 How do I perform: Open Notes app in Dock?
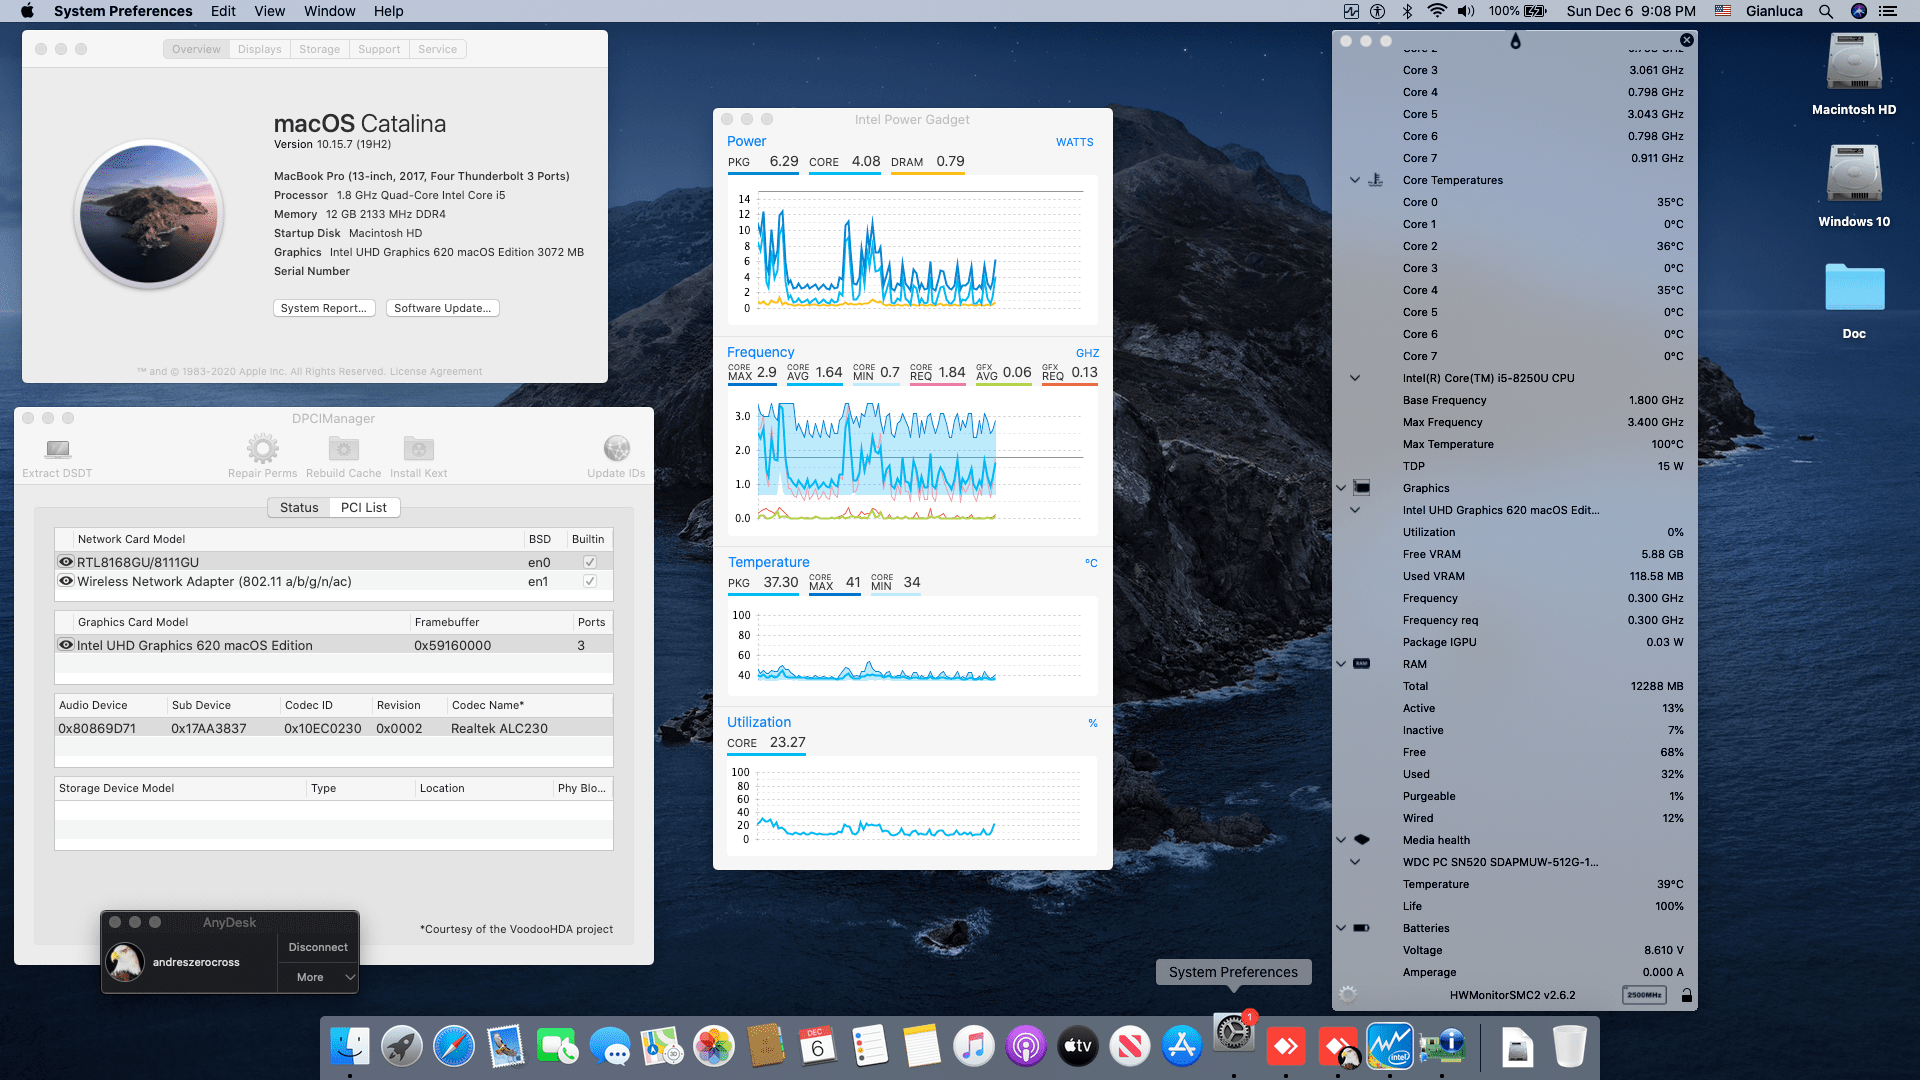(x=922, y=1047)
